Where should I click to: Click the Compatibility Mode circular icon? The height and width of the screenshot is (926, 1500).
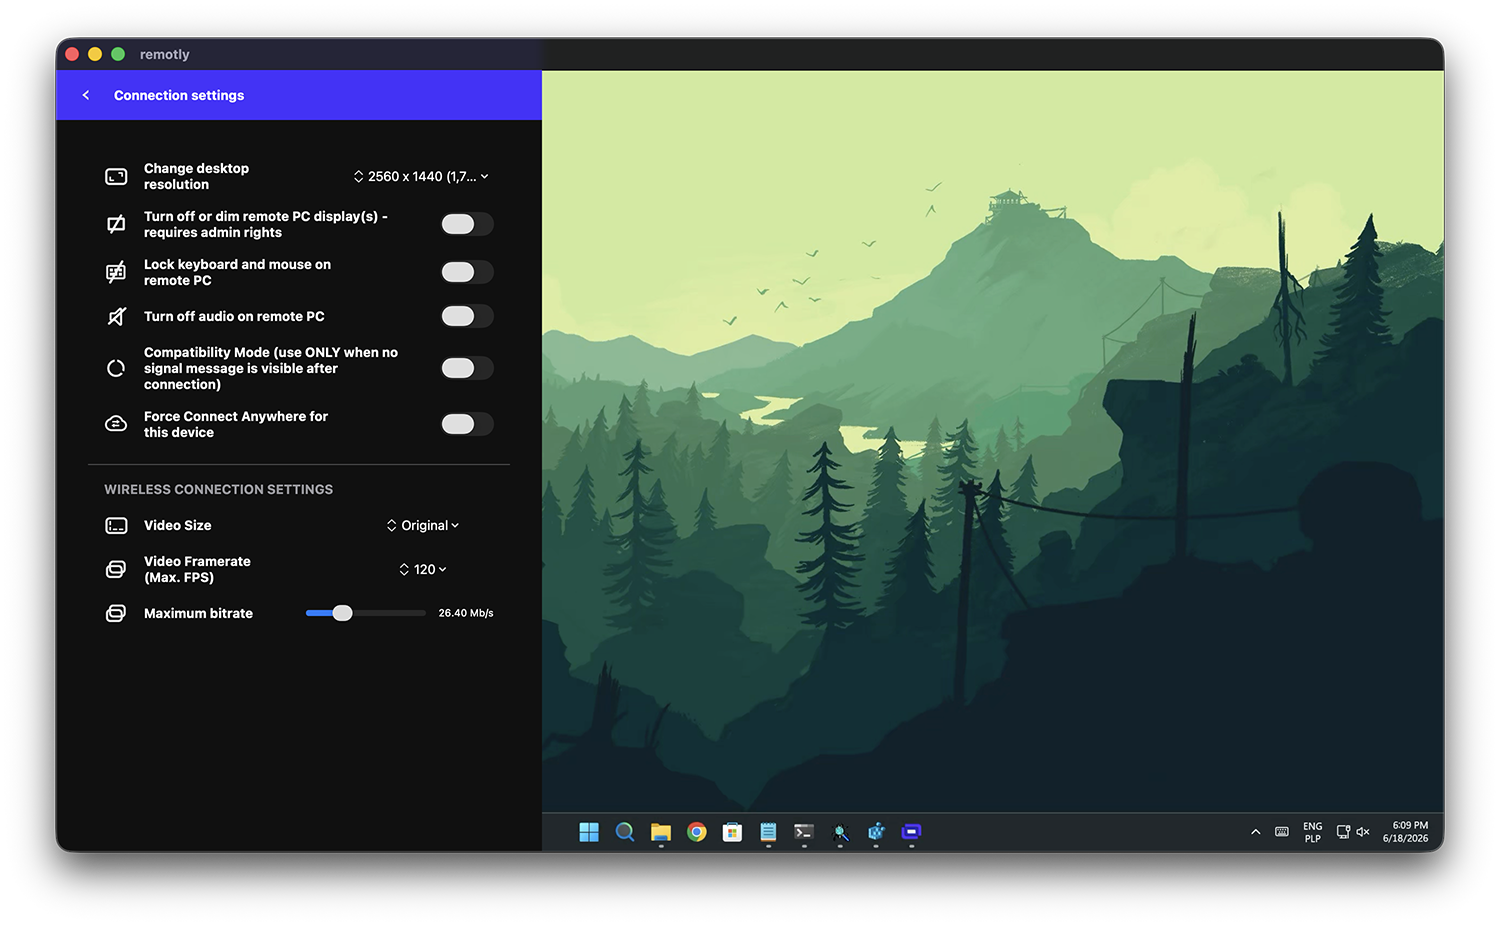pos(116,368)
